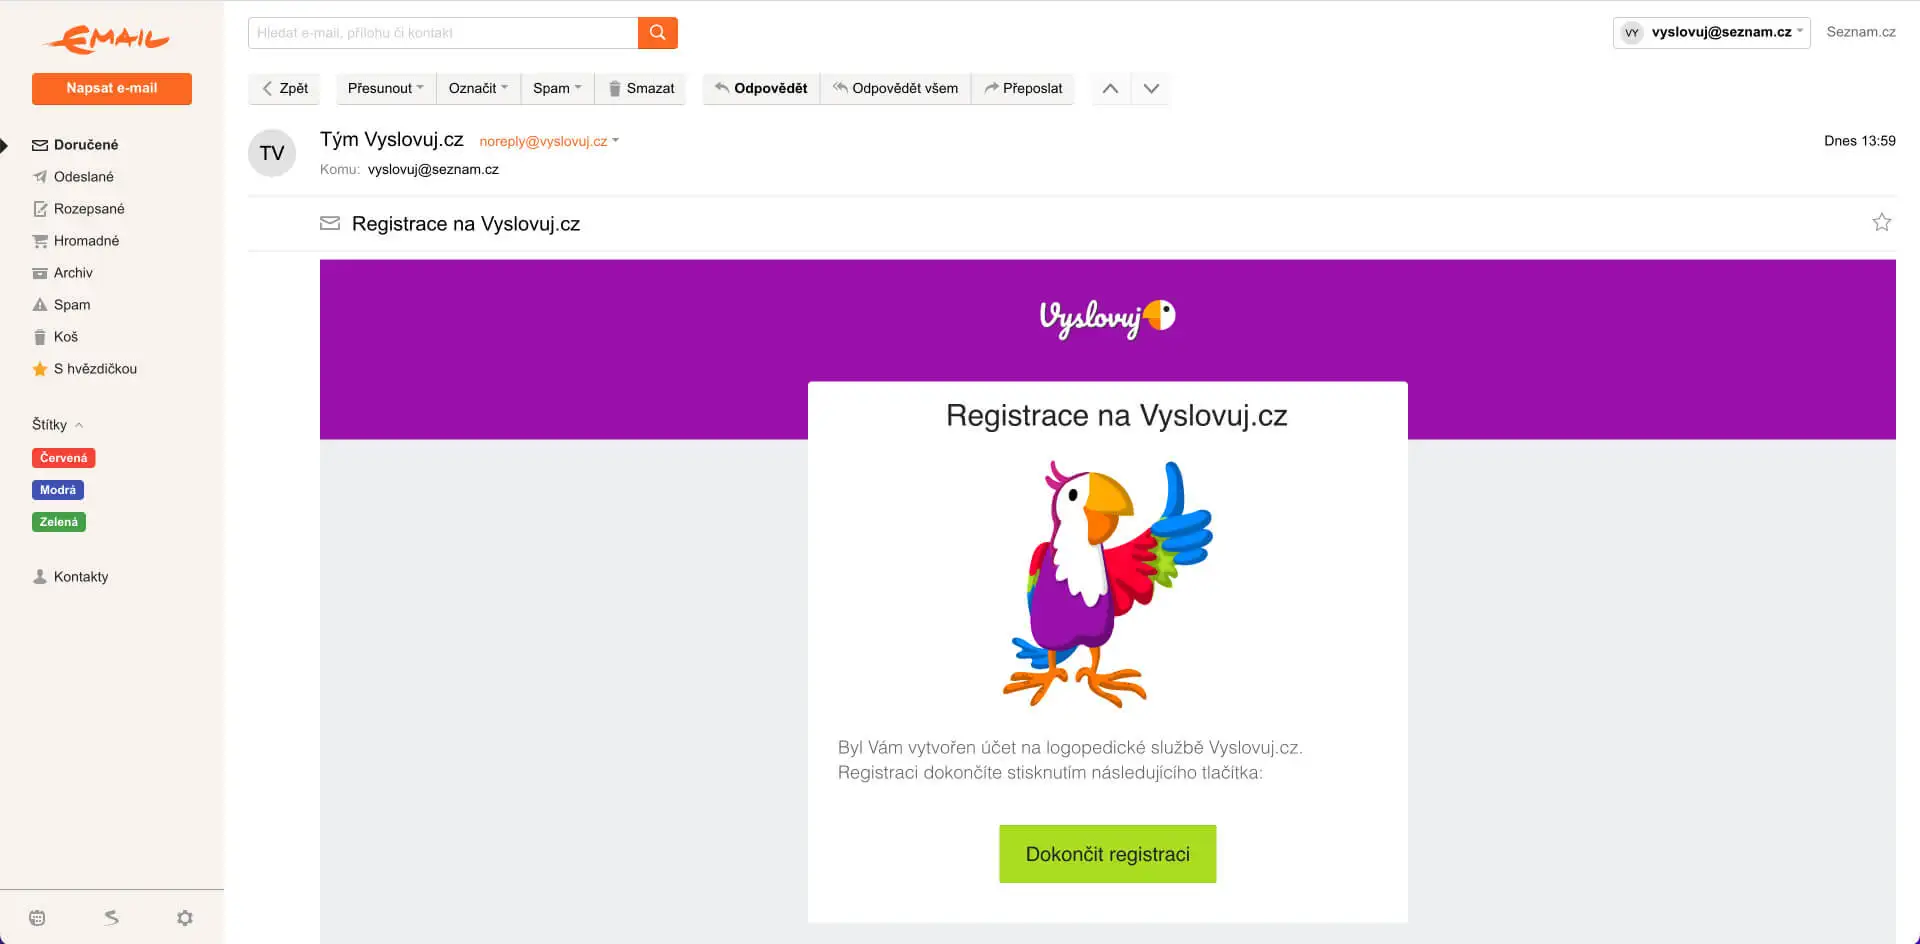Open vyslovuj@seznam.cz account dropdown

tap(1711, 32)
